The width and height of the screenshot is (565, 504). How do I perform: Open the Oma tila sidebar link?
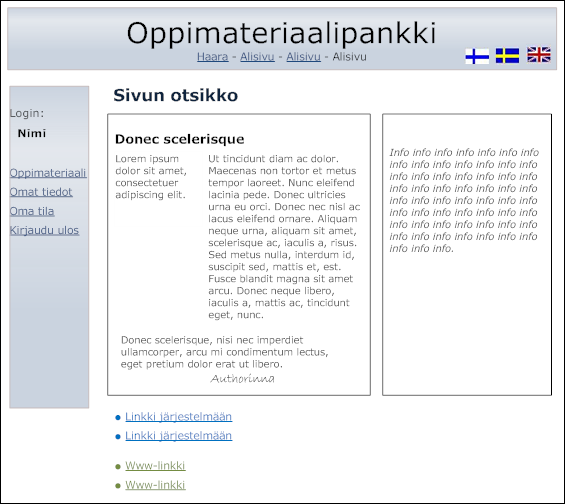[32, 211]
